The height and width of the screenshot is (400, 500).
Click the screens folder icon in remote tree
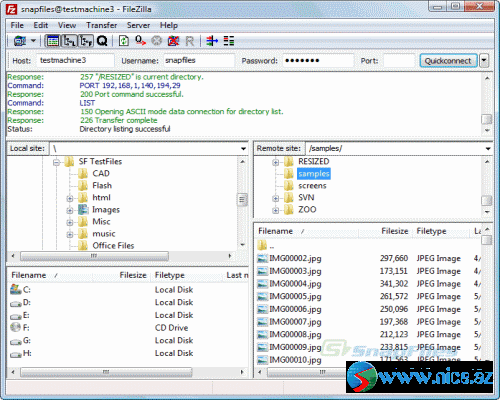pos(289,186)
